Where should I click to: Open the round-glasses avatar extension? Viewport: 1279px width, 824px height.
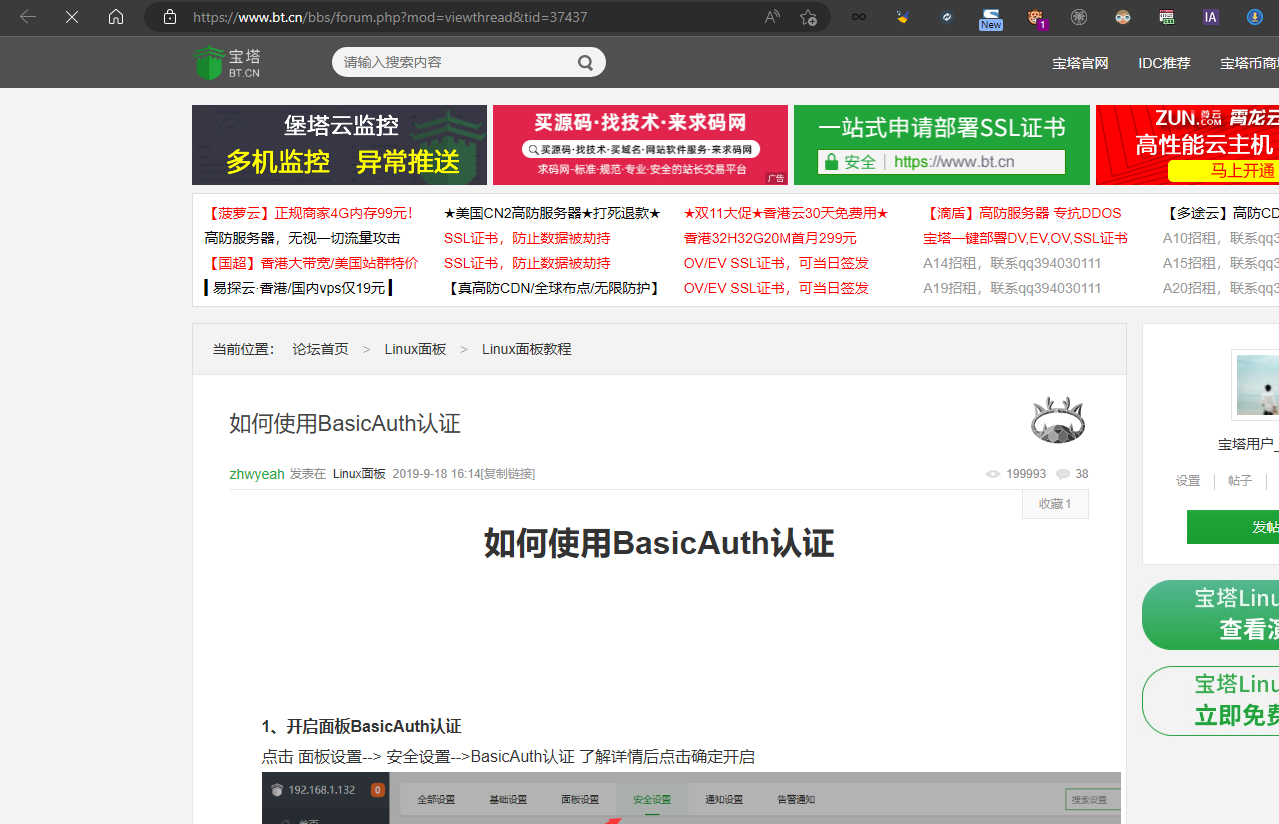pyautogui.click(x=1123, y=17)
